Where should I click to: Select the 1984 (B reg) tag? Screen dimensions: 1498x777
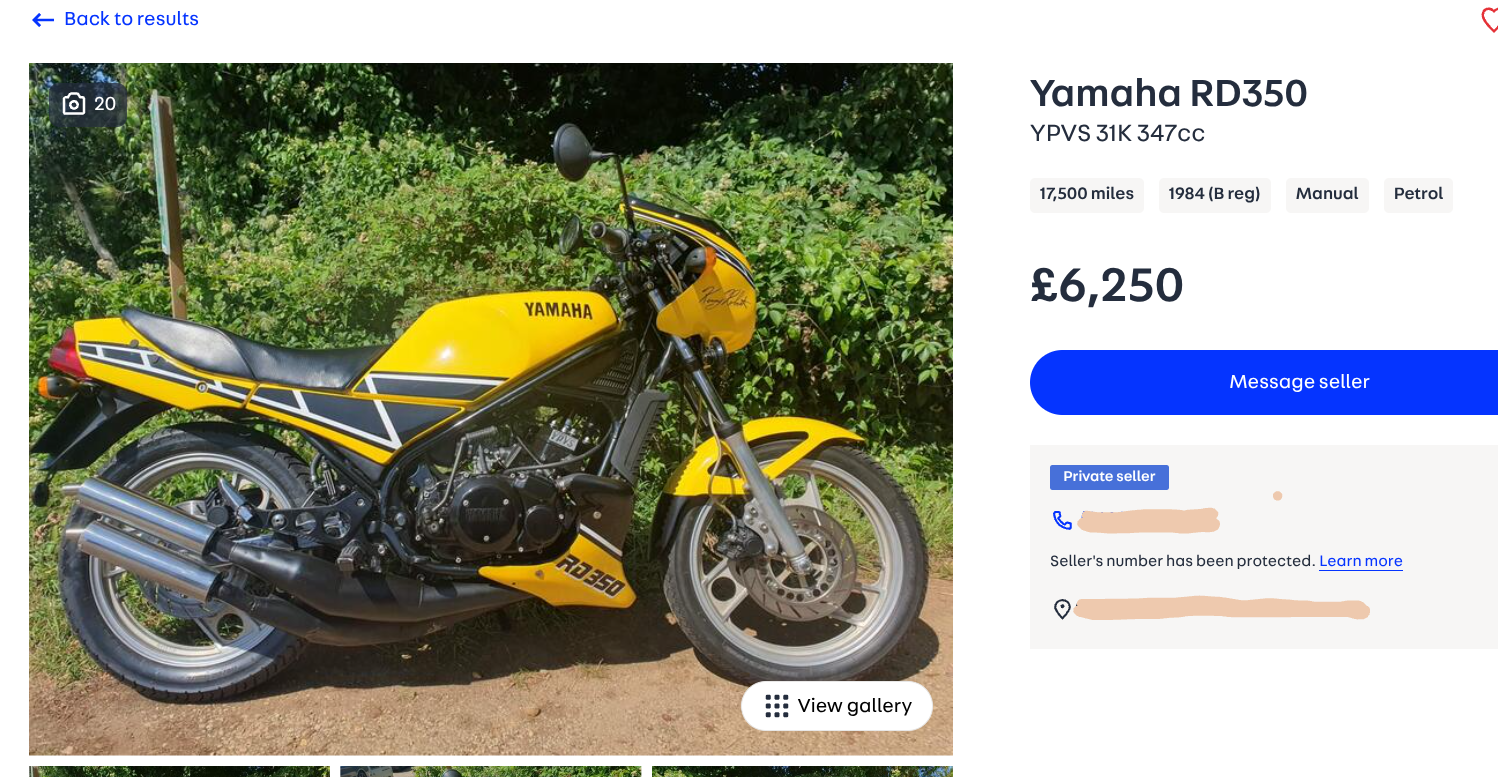coord(1214,194)
